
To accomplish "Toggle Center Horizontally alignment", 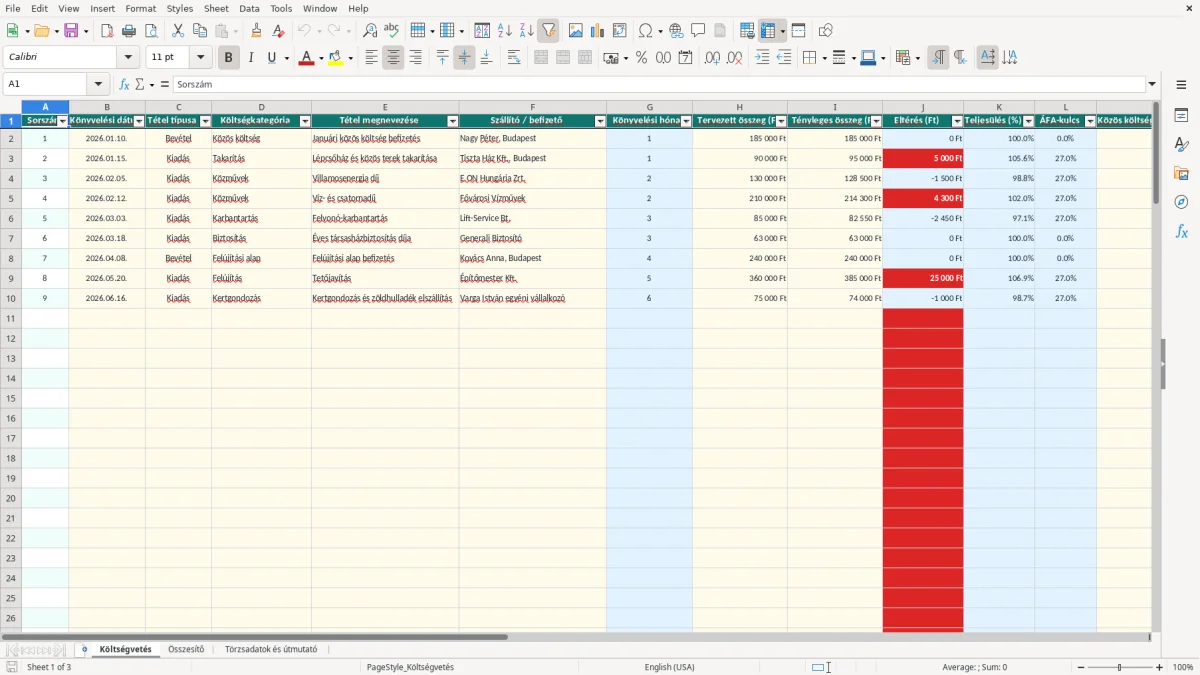I will coord(393,58).
